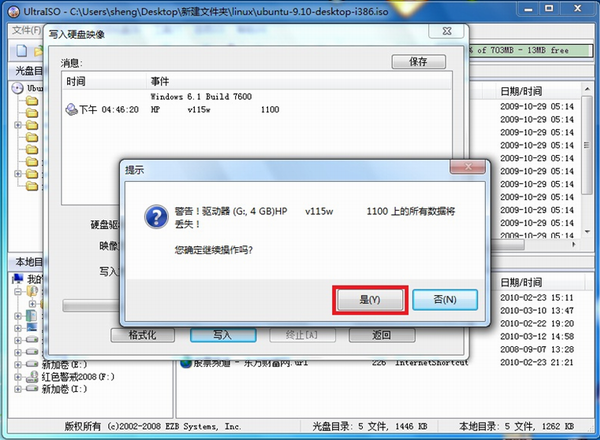Click the blue question mark icon in prompt
The height and width of the screenshot is (440, 600).
pos(156,217)
